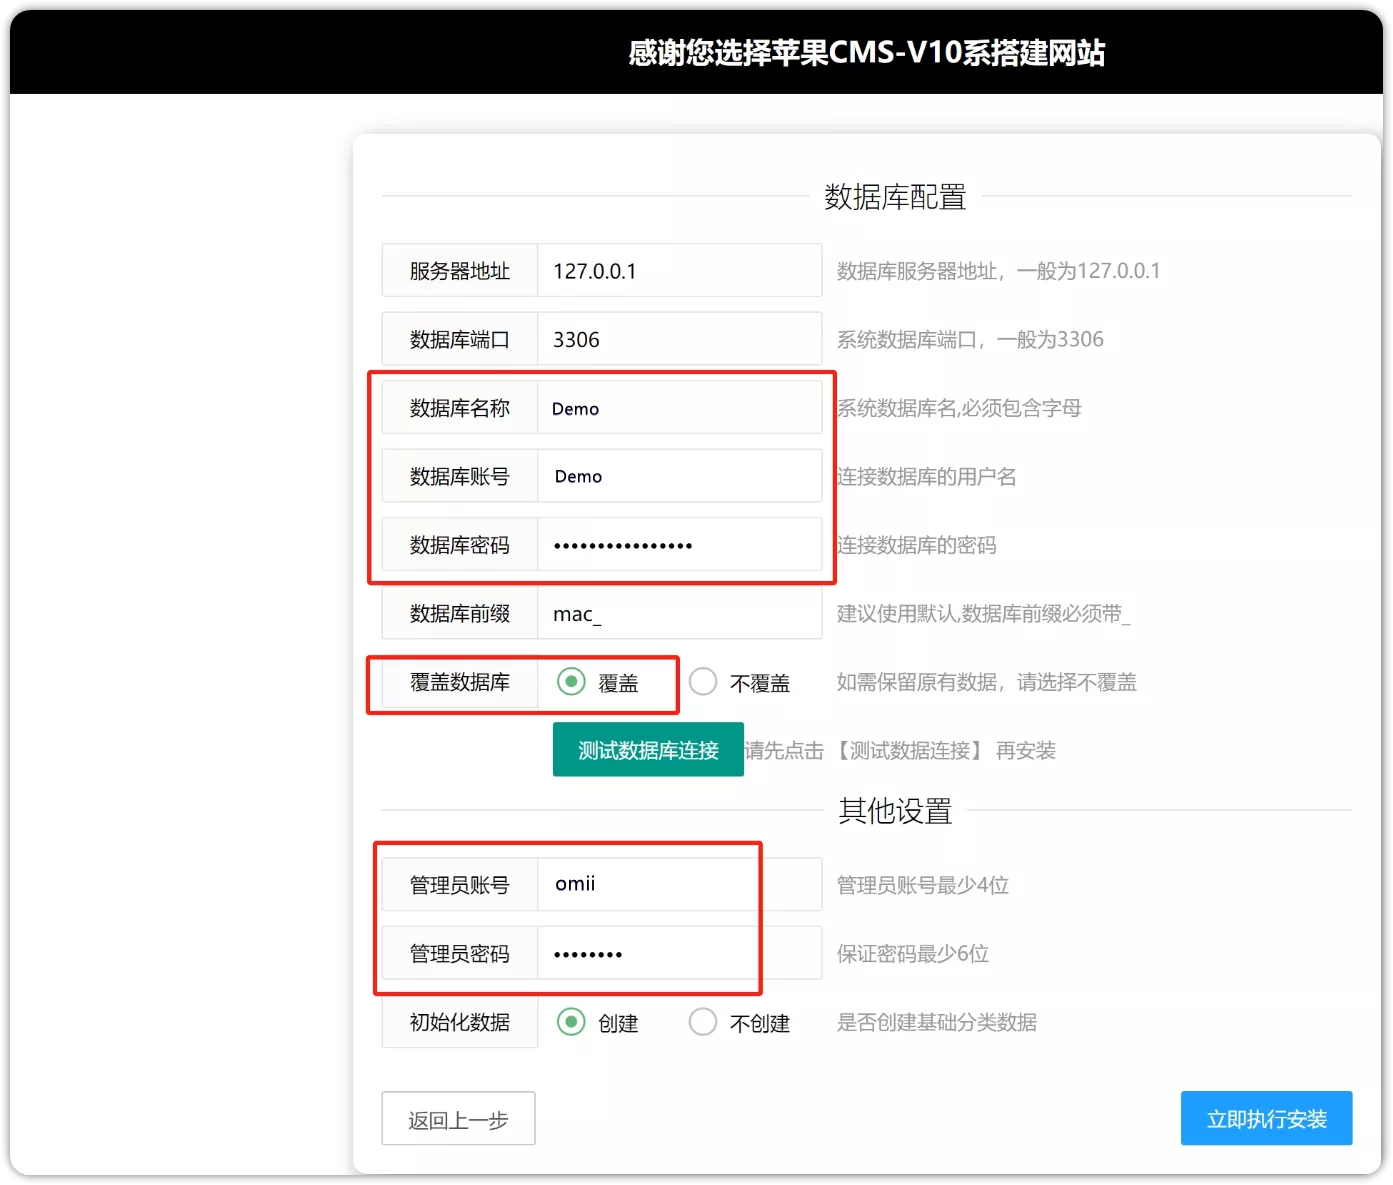Focus the database port field with 3306
1393x1185 pixels.
click(679, 340)
